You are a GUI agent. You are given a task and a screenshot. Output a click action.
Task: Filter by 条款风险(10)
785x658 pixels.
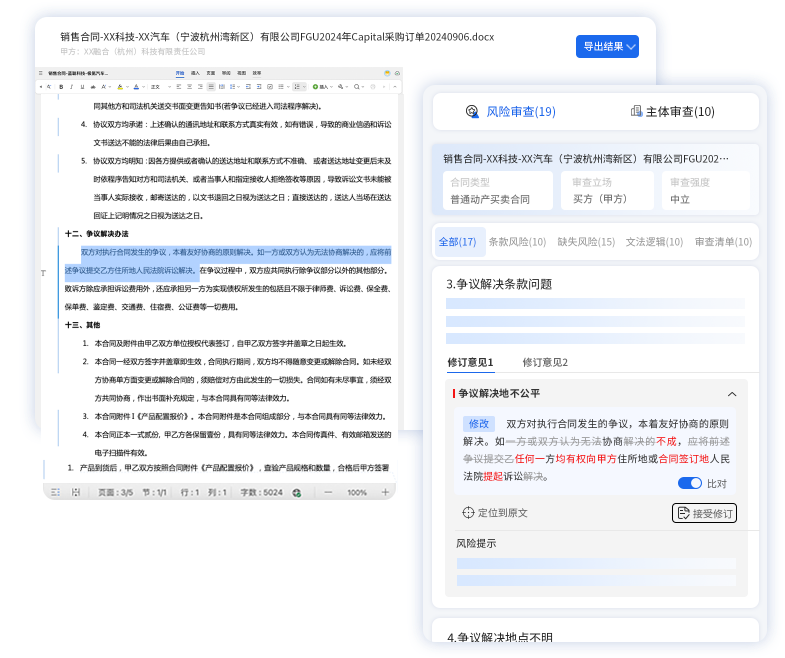pos(517,242)
